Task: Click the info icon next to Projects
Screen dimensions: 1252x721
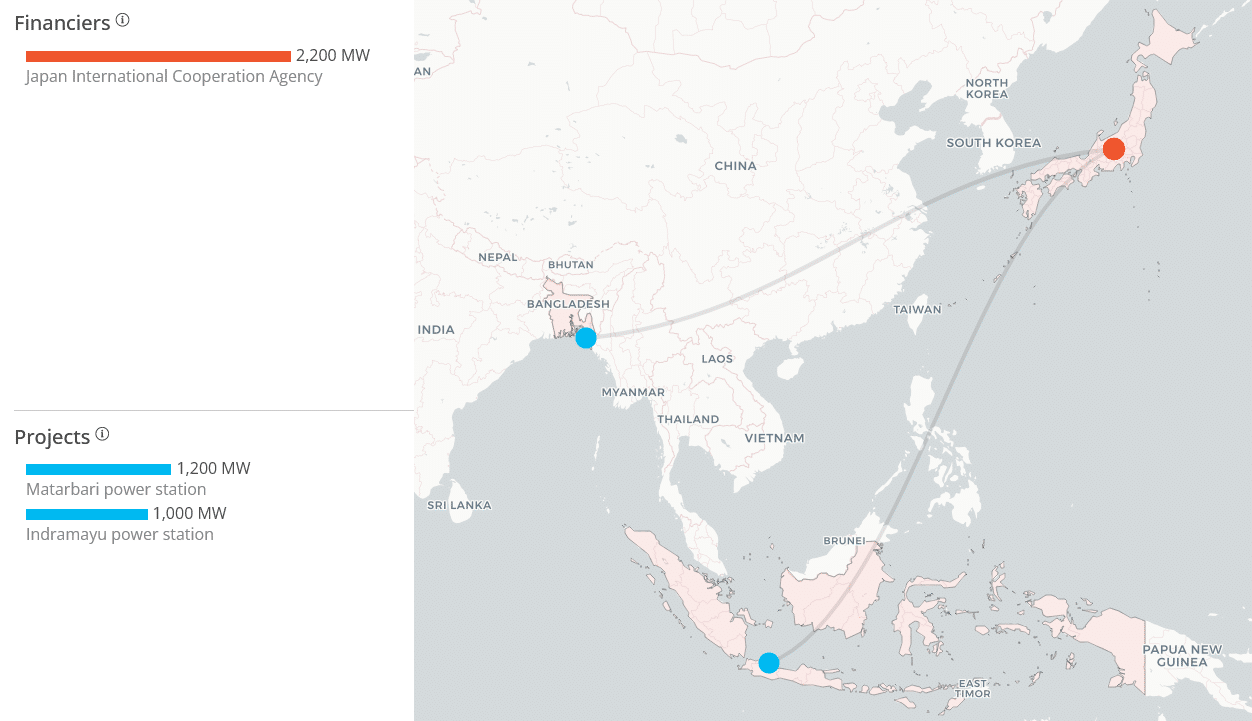Action: point(102,435)
